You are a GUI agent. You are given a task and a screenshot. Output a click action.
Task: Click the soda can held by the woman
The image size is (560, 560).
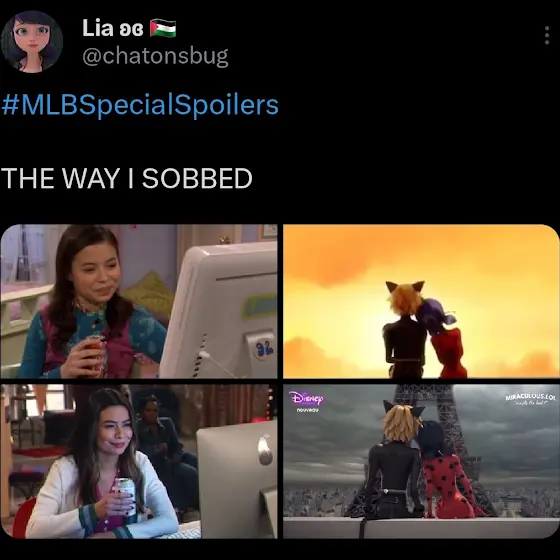coord(126,496)
